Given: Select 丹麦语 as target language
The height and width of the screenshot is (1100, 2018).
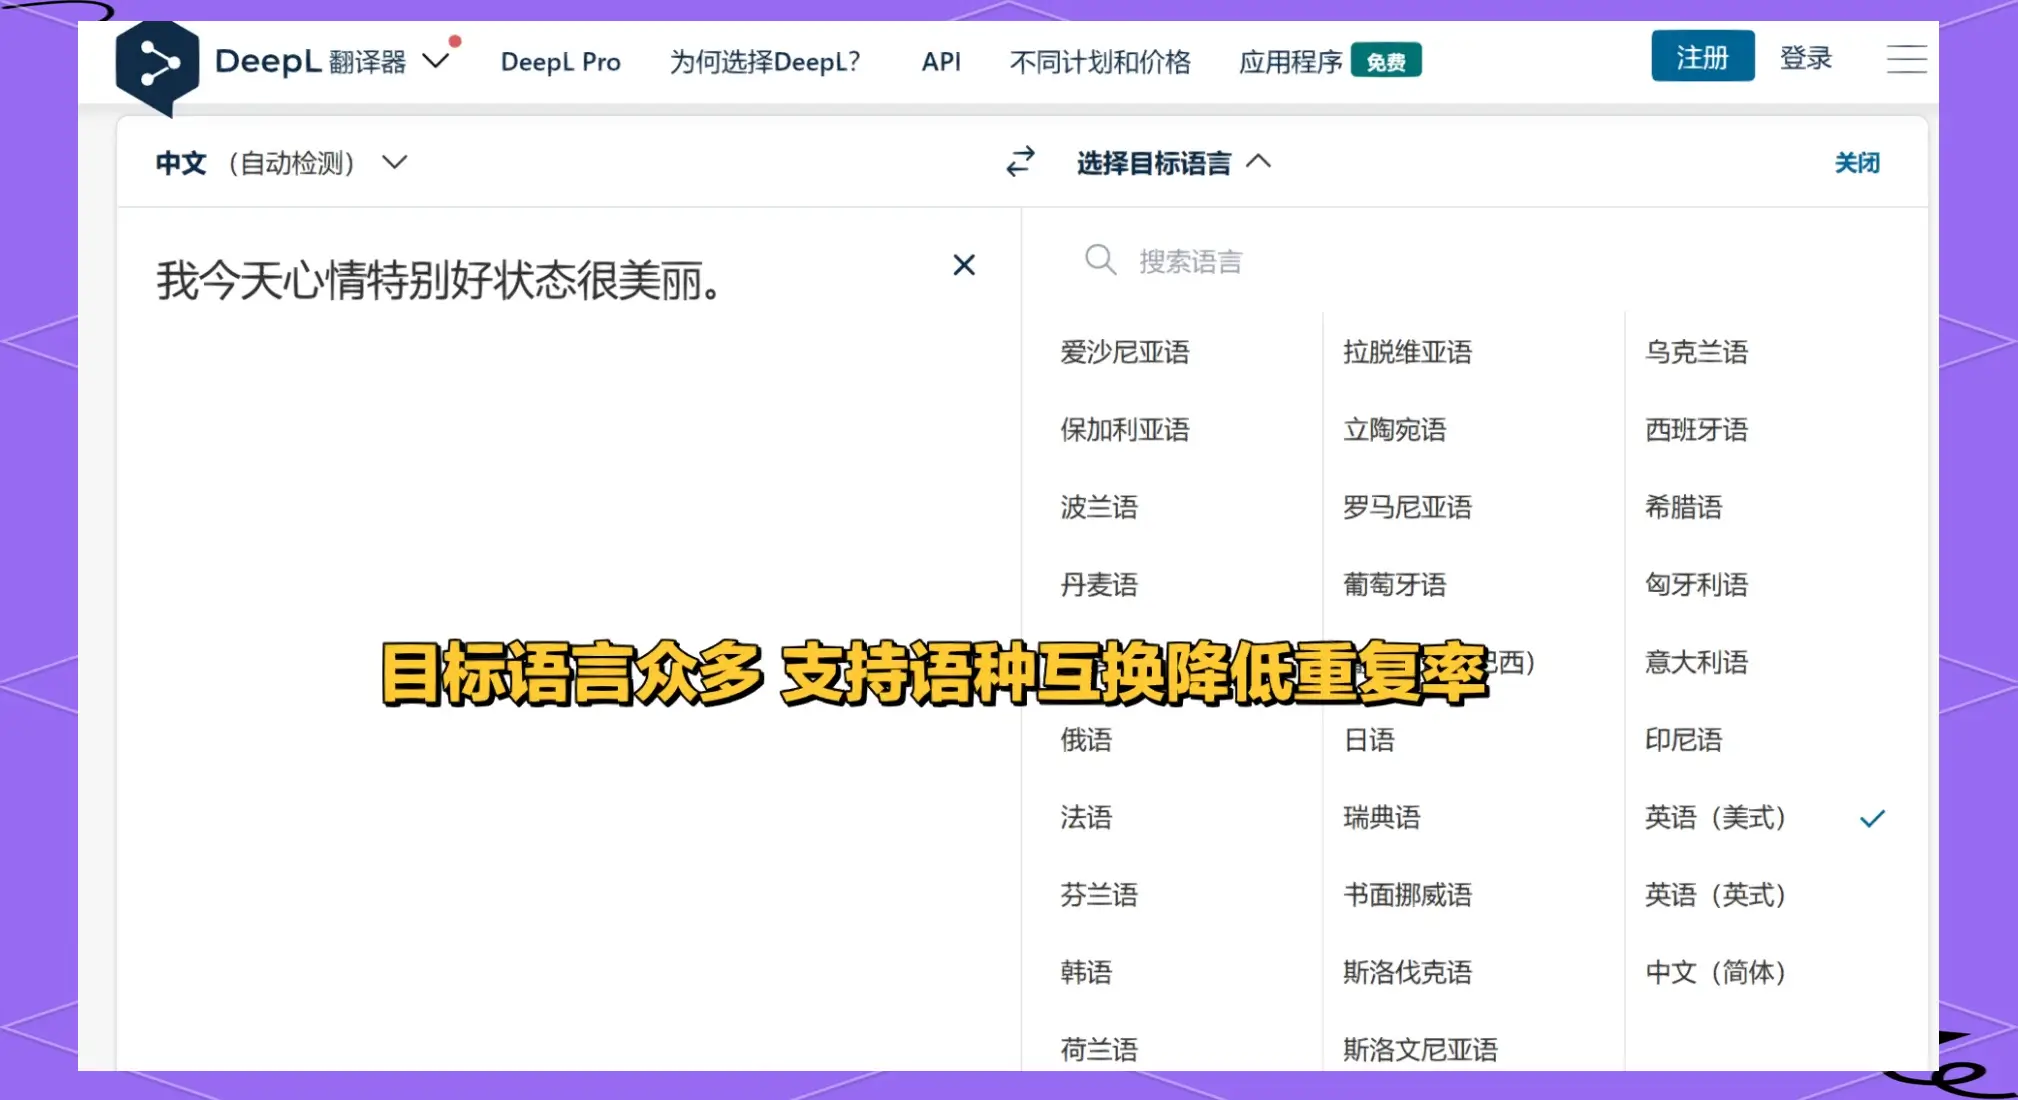Looking at the screenshot, I should point(1099,585).
